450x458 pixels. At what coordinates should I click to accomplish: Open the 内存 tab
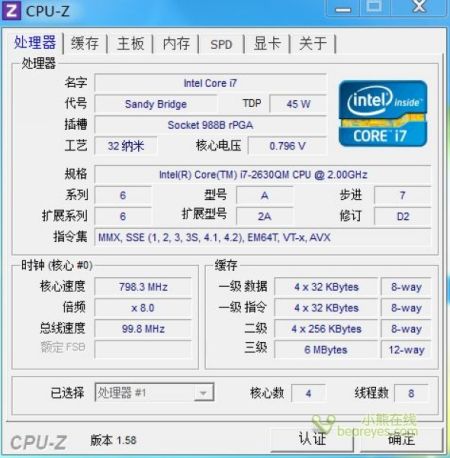pyautogui.click(x=176, y=43)
